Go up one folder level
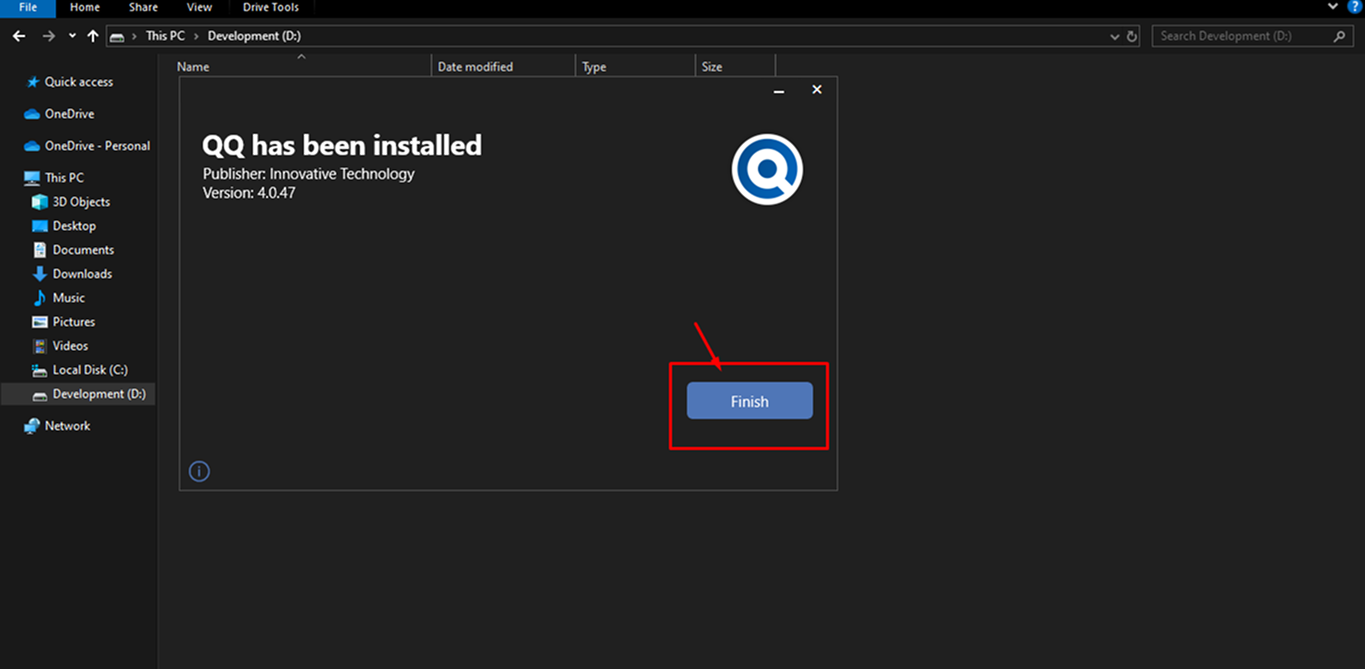Image resolution: width=1365 pixels, height=669 pixels. tap(93, 36)
